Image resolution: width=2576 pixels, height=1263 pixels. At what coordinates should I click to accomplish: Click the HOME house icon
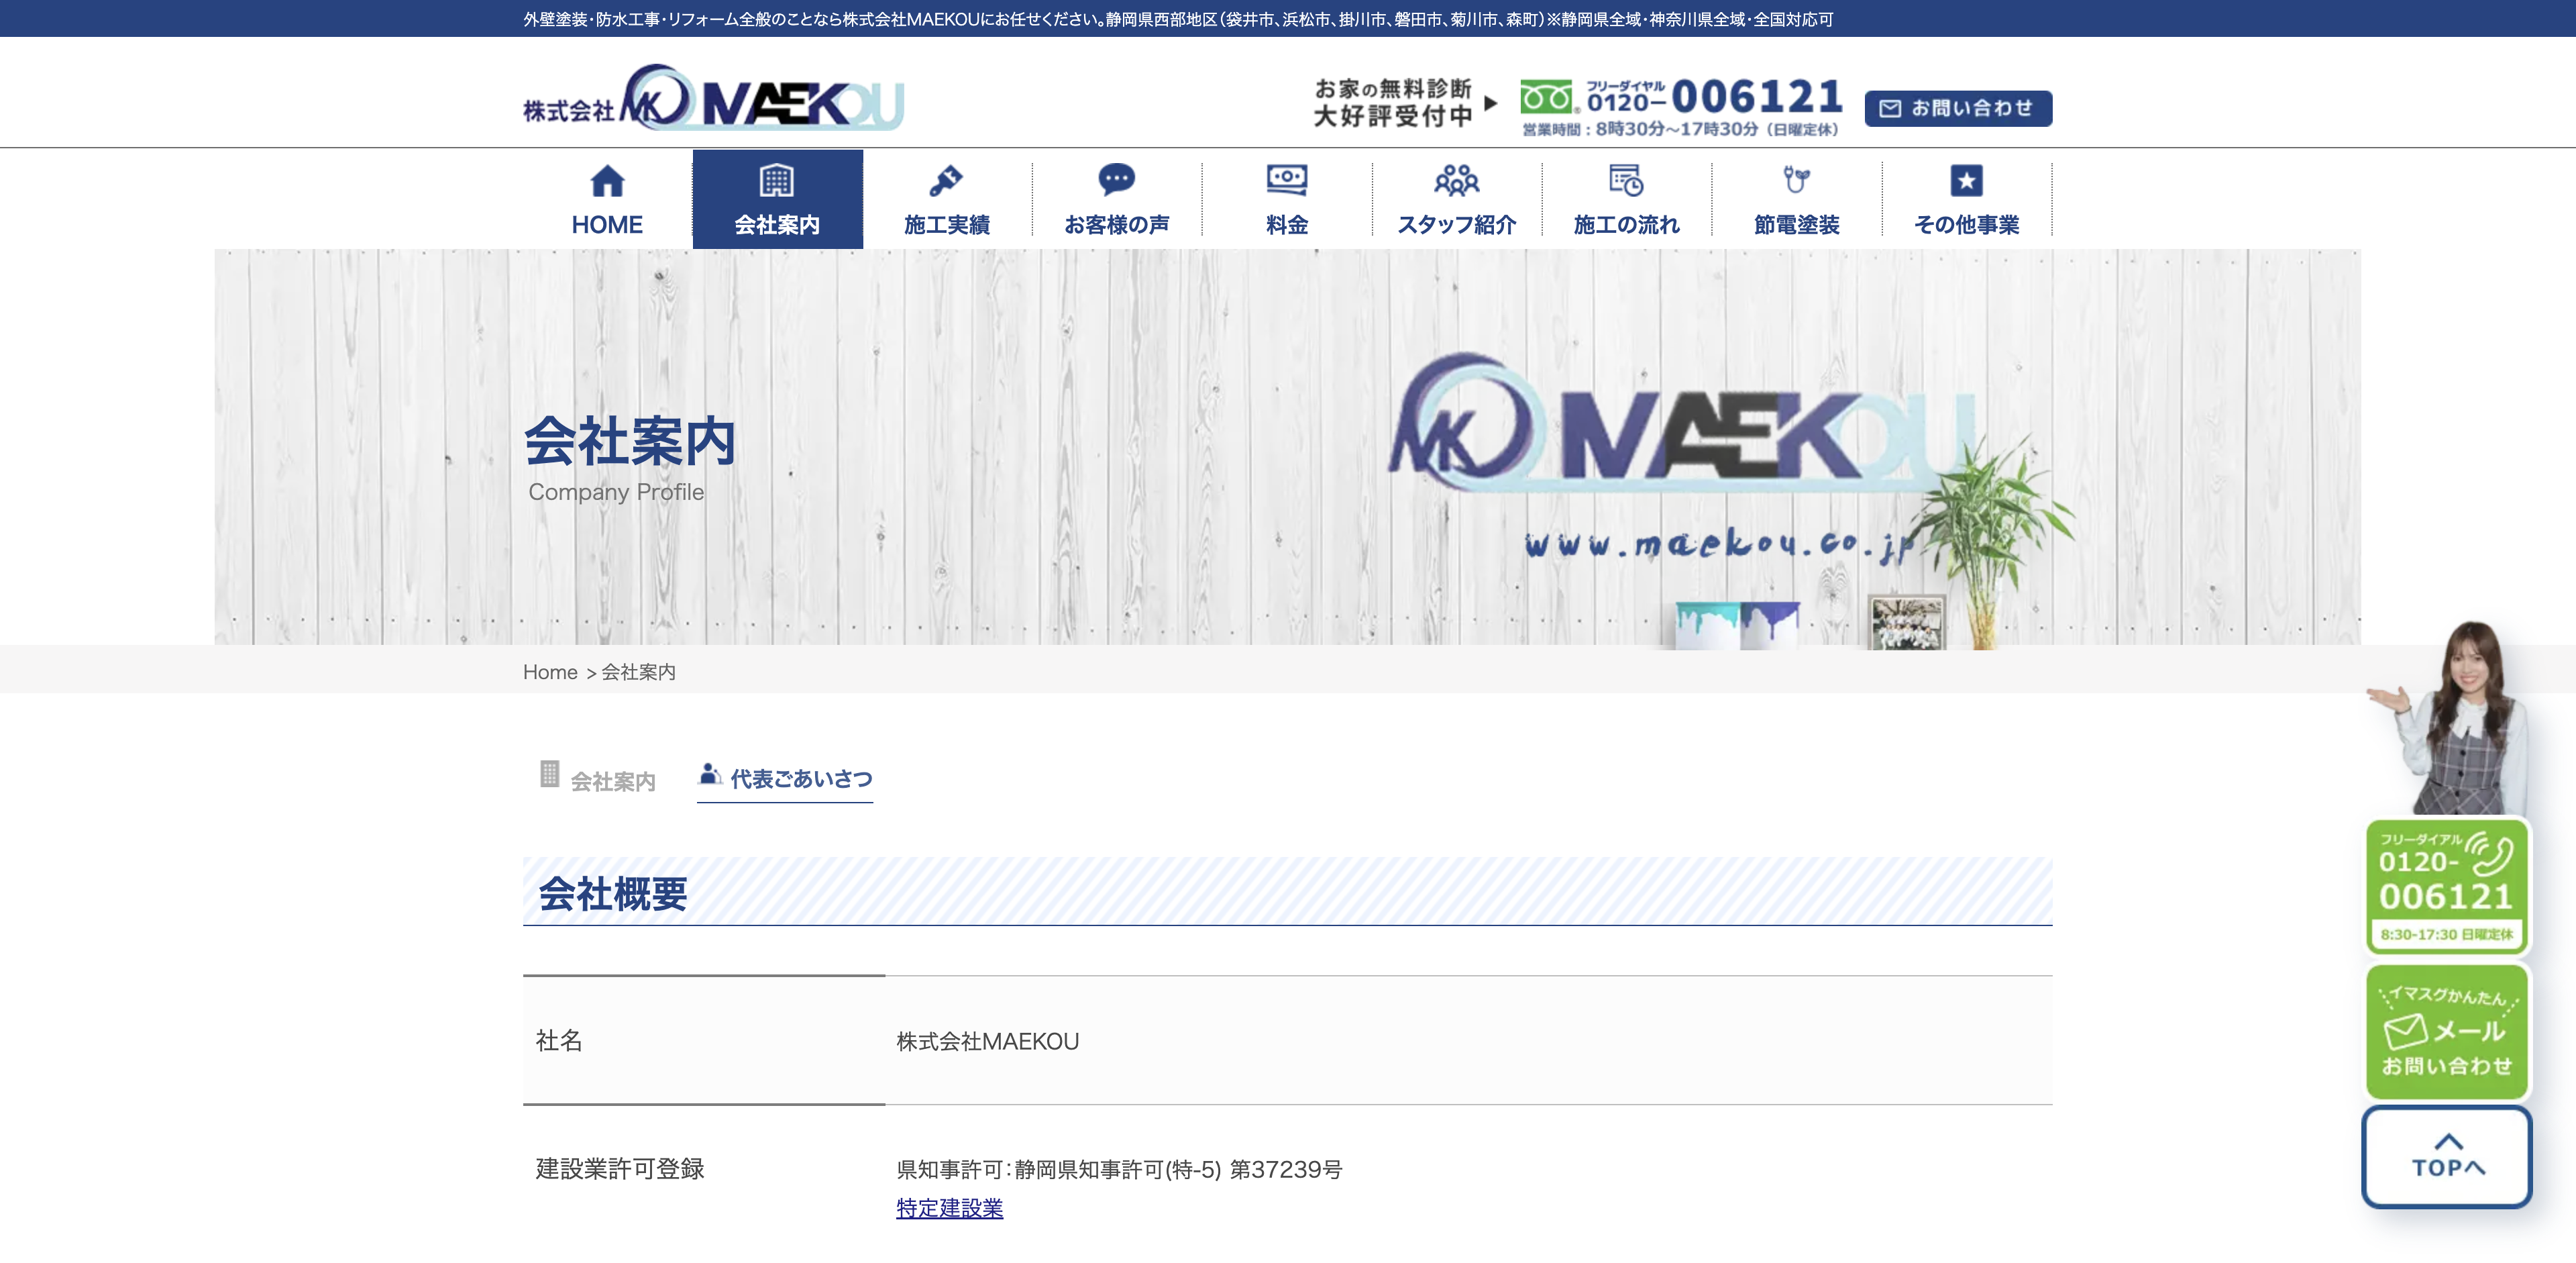(607, 181)
